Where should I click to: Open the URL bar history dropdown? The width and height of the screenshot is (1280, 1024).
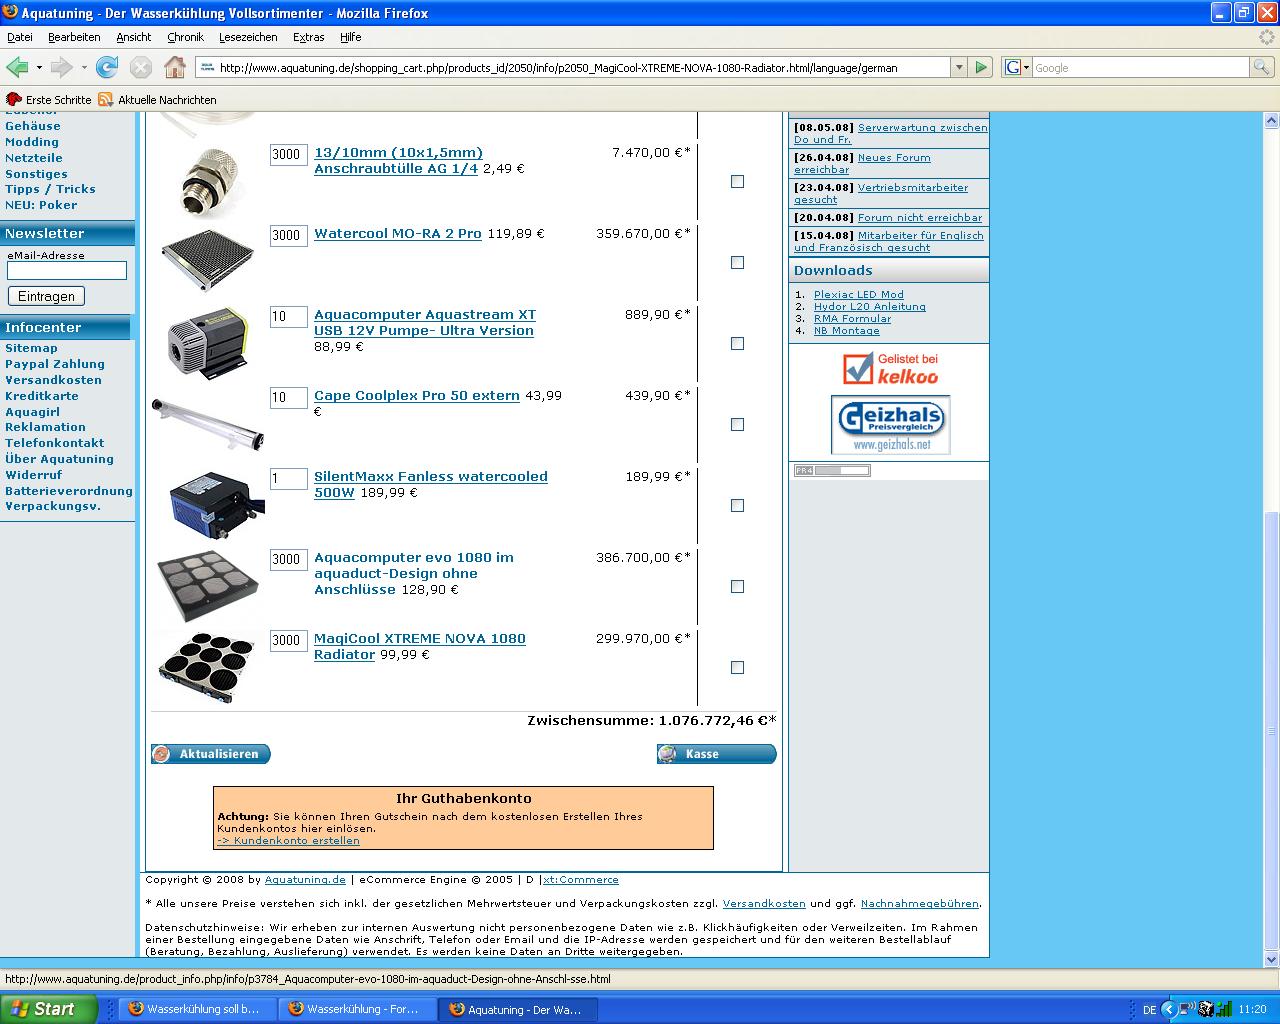coord(959,67)
